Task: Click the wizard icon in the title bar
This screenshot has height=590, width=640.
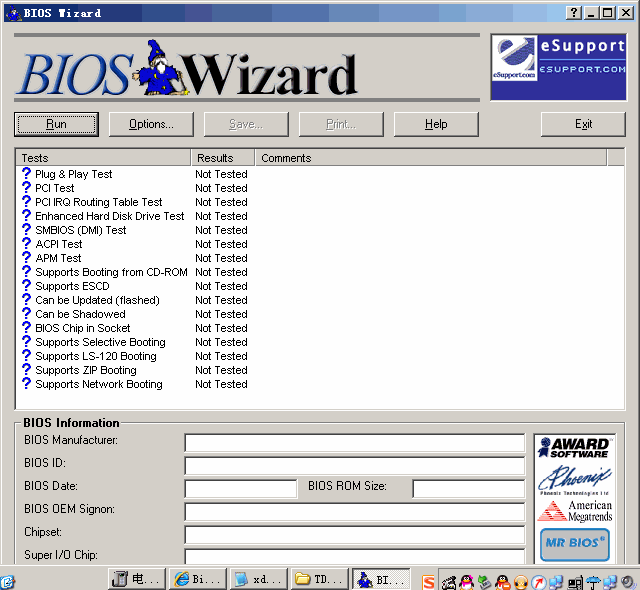Action: 14,13
